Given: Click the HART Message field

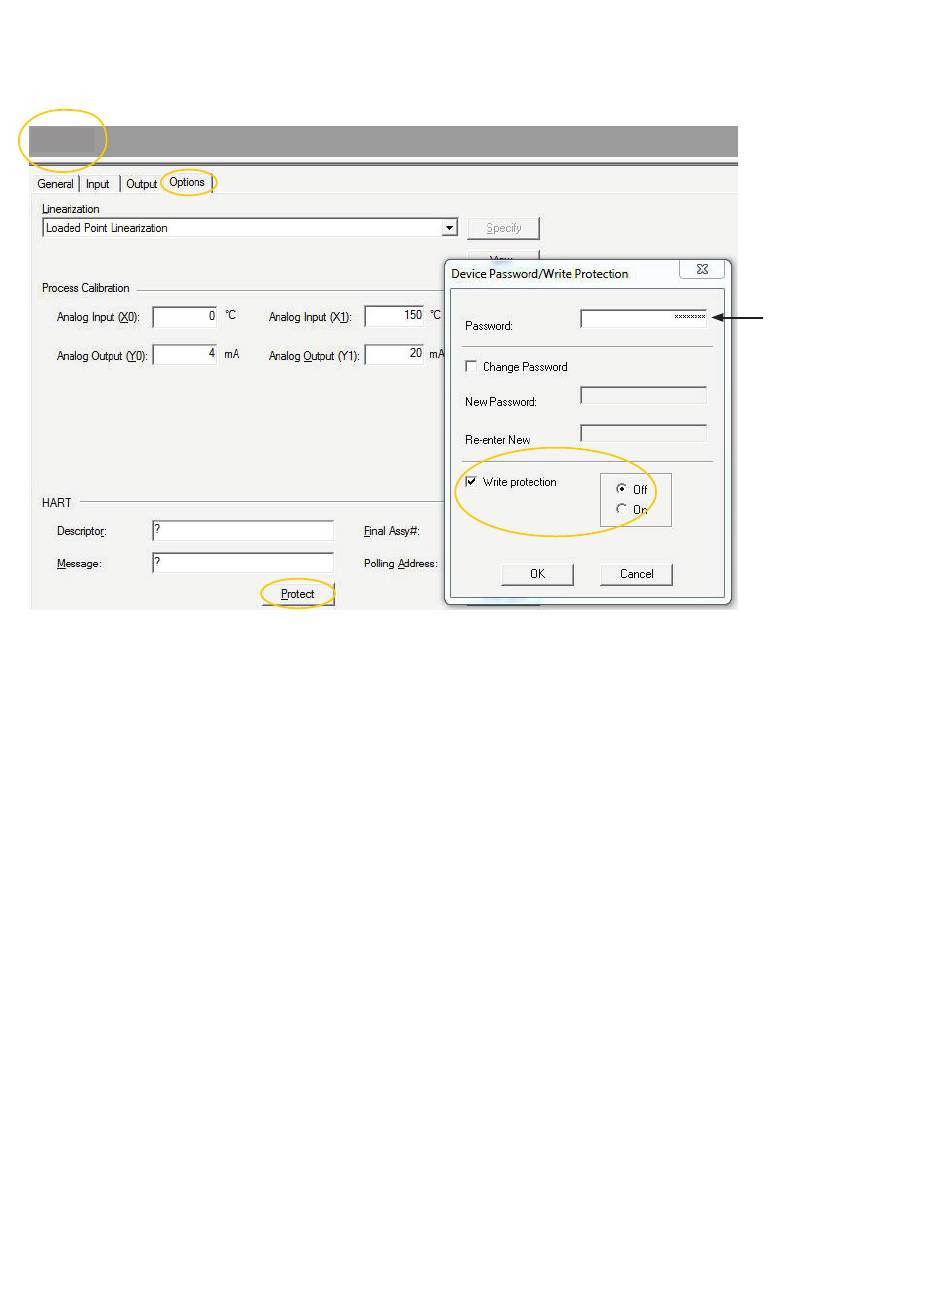Looking at the screenshot, I should click(243, 563).
